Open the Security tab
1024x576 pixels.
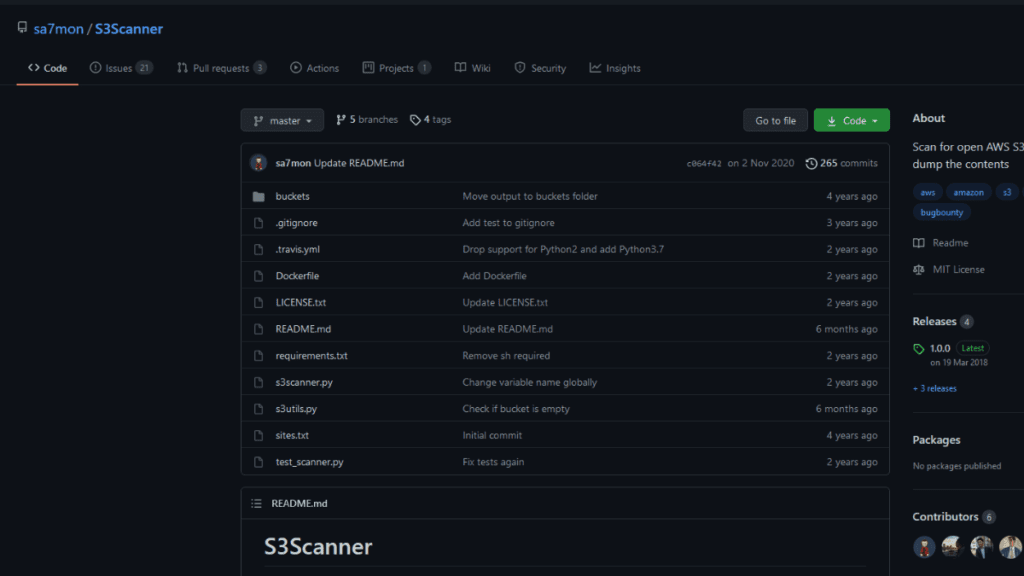coord(539,68)
